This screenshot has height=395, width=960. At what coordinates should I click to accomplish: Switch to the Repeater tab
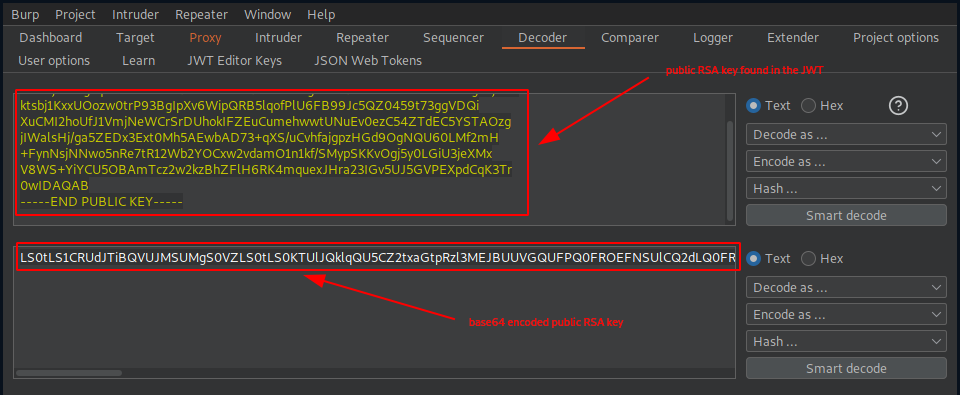(362, 38)
